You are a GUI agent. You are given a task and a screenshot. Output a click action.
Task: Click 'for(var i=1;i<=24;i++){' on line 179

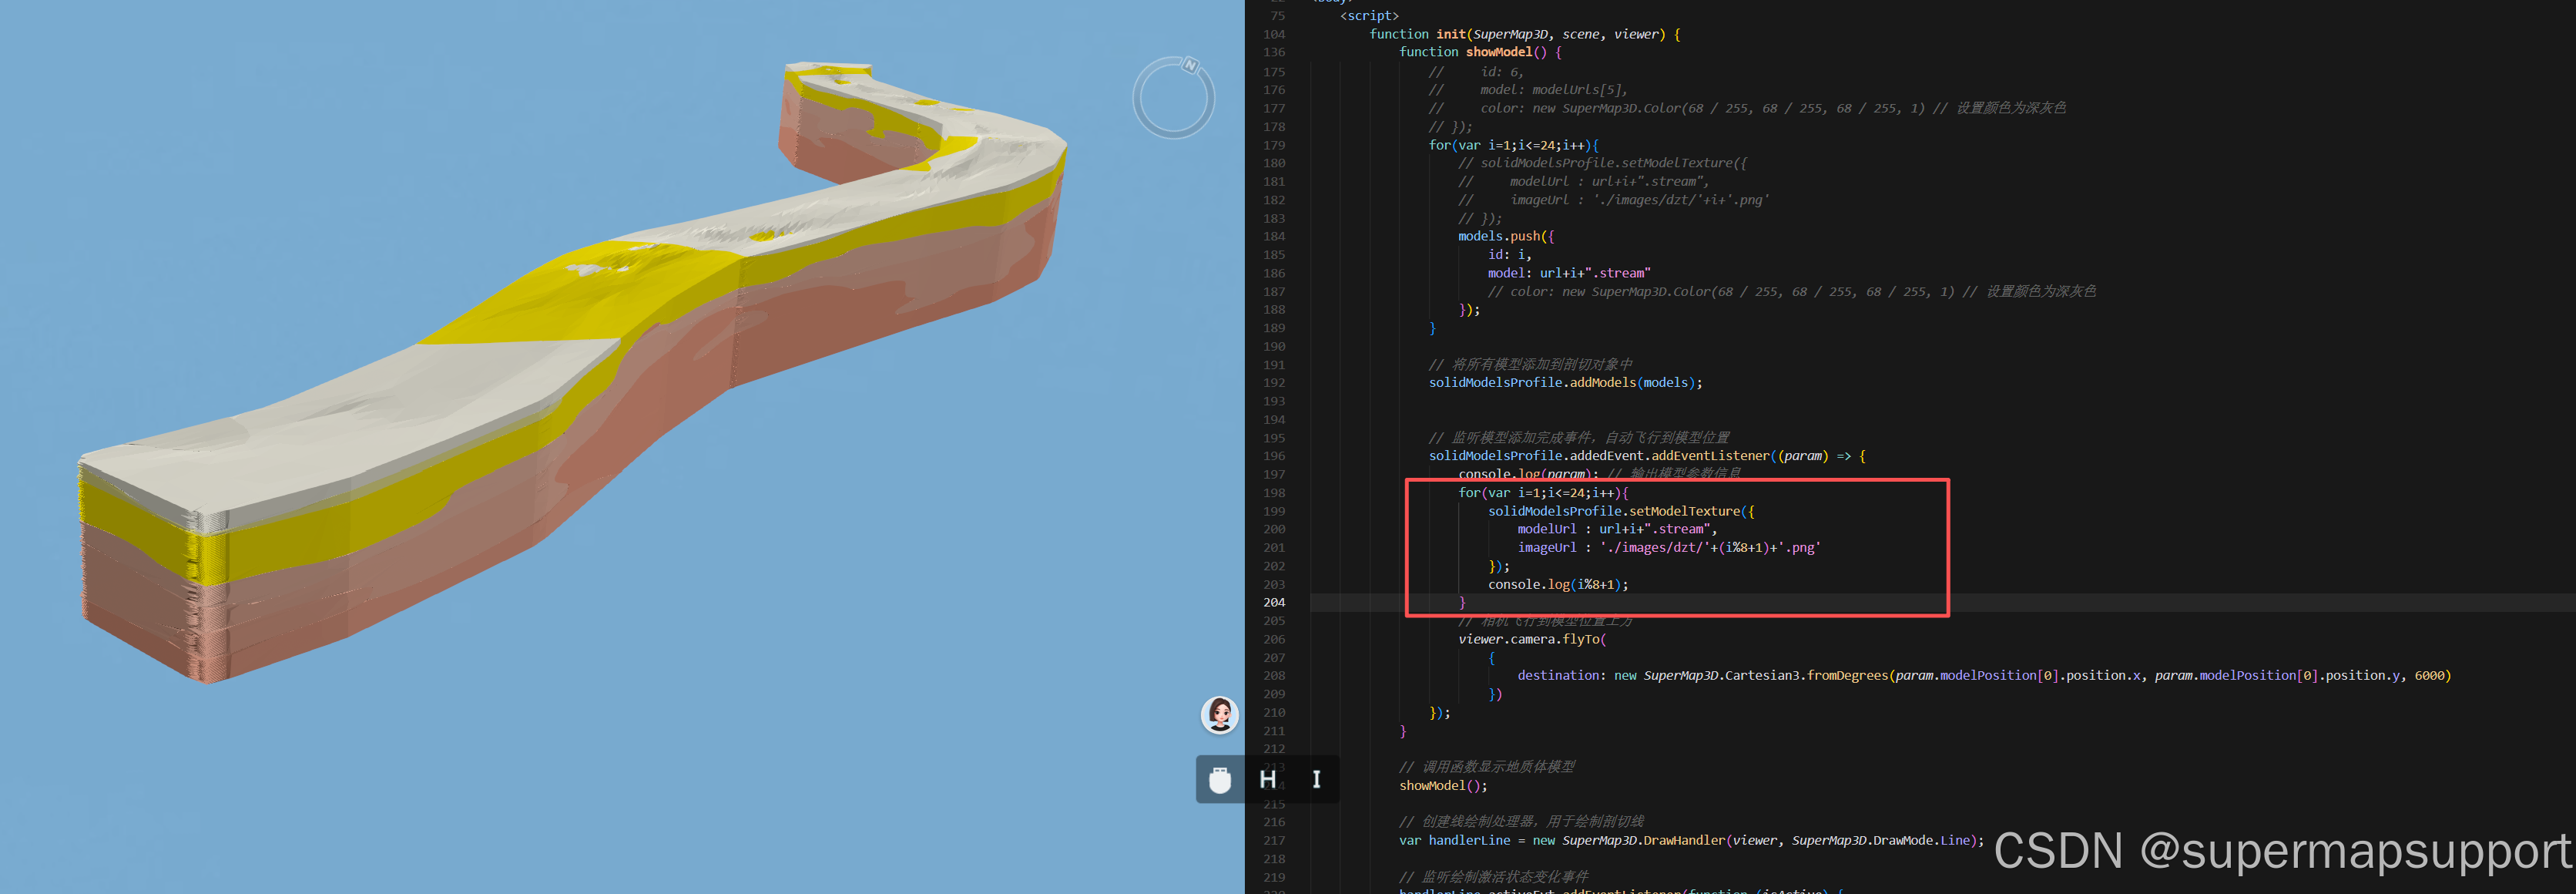(1513, 145)
